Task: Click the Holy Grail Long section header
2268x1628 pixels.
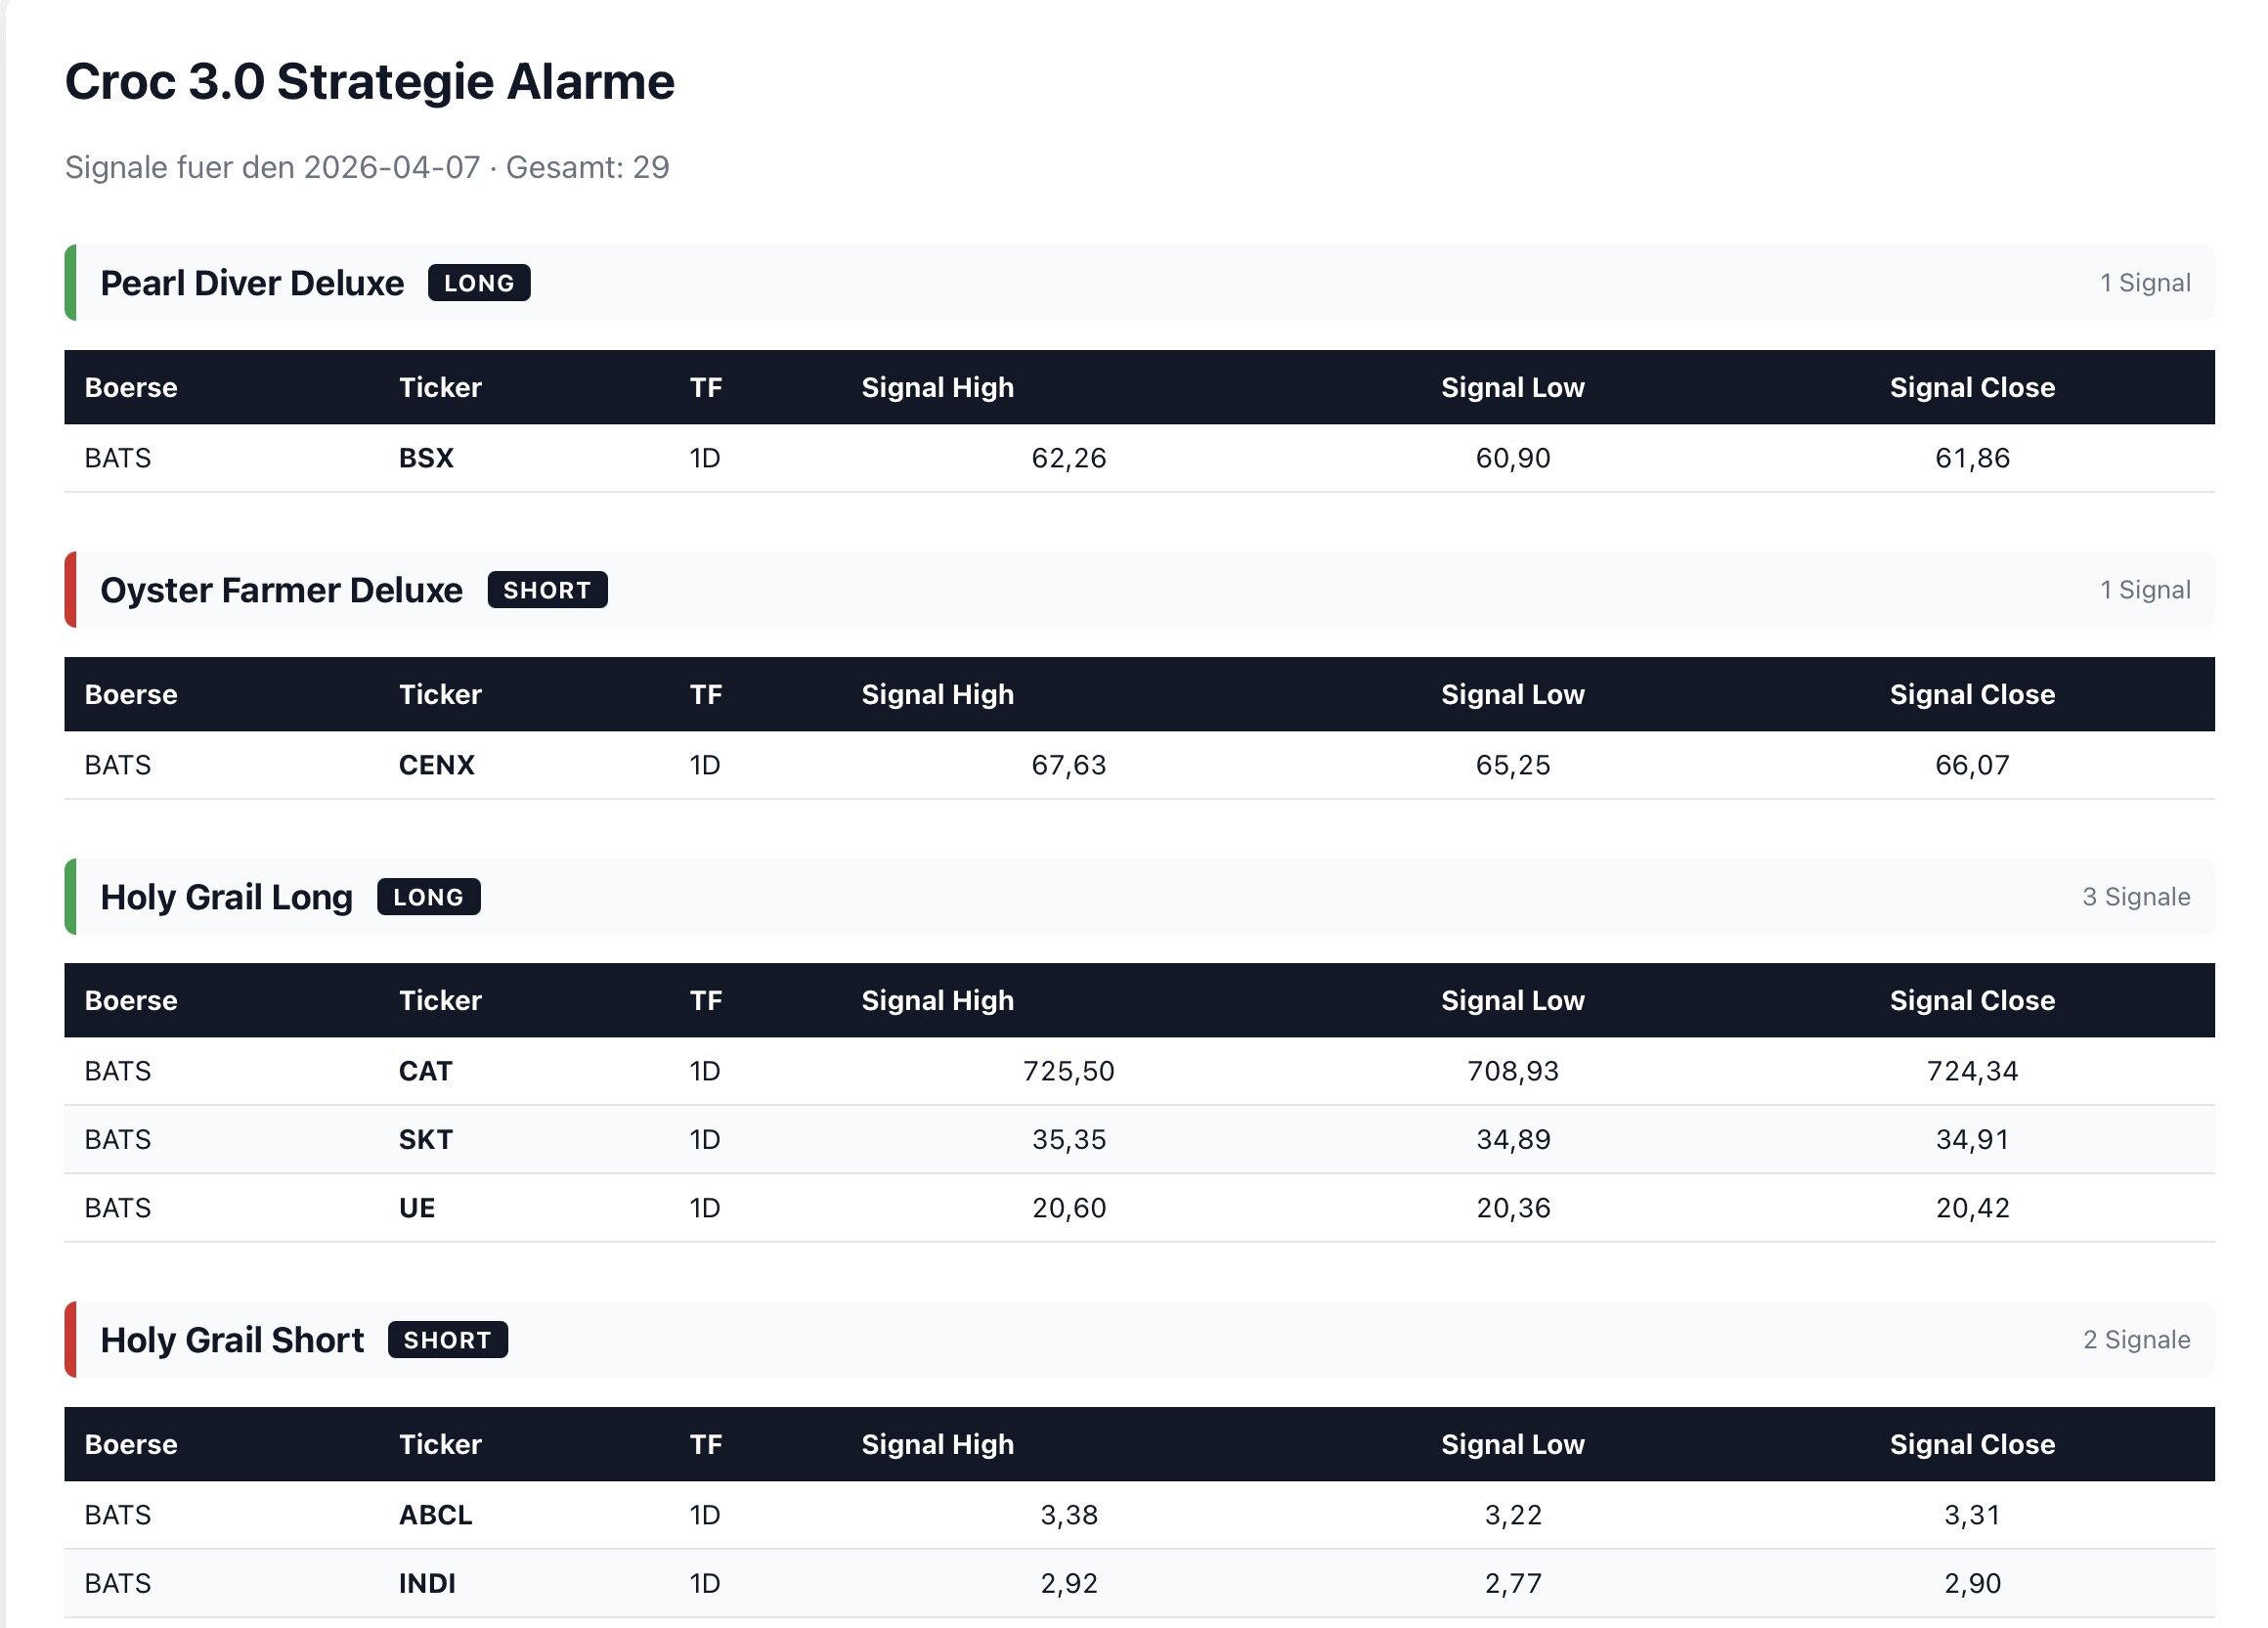Action: (x=226, y=897)
